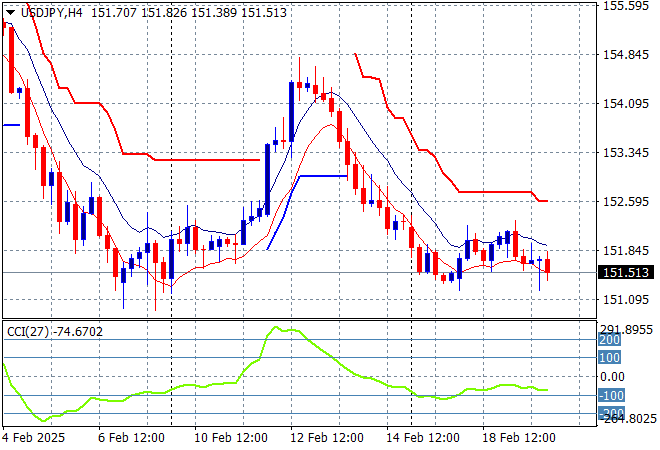Click the chart menu triangle beside USDJPY
The width and height of the screenshot is (660, 450).
point(9,9)
